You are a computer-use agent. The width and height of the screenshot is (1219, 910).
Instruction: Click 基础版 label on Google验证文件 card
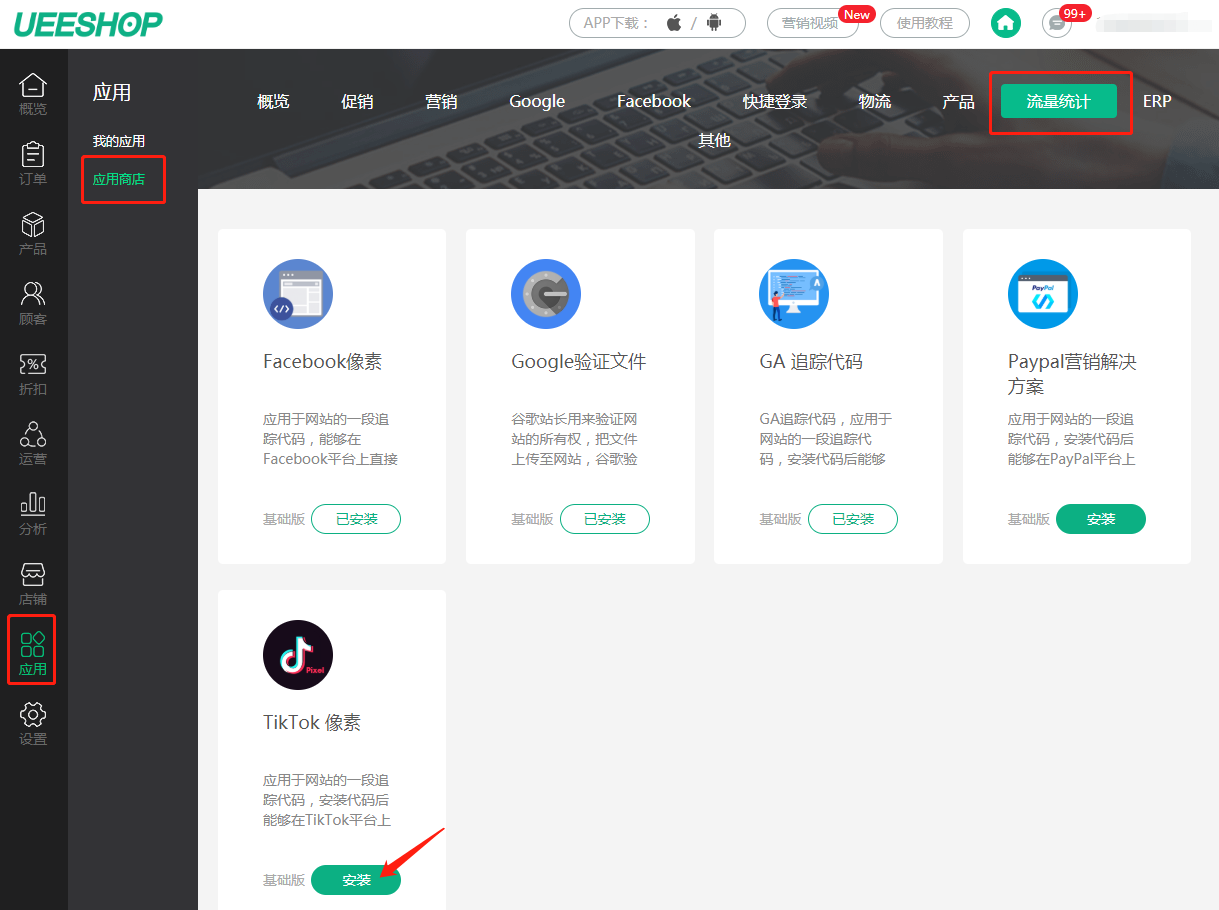click(x=532, y=519)
